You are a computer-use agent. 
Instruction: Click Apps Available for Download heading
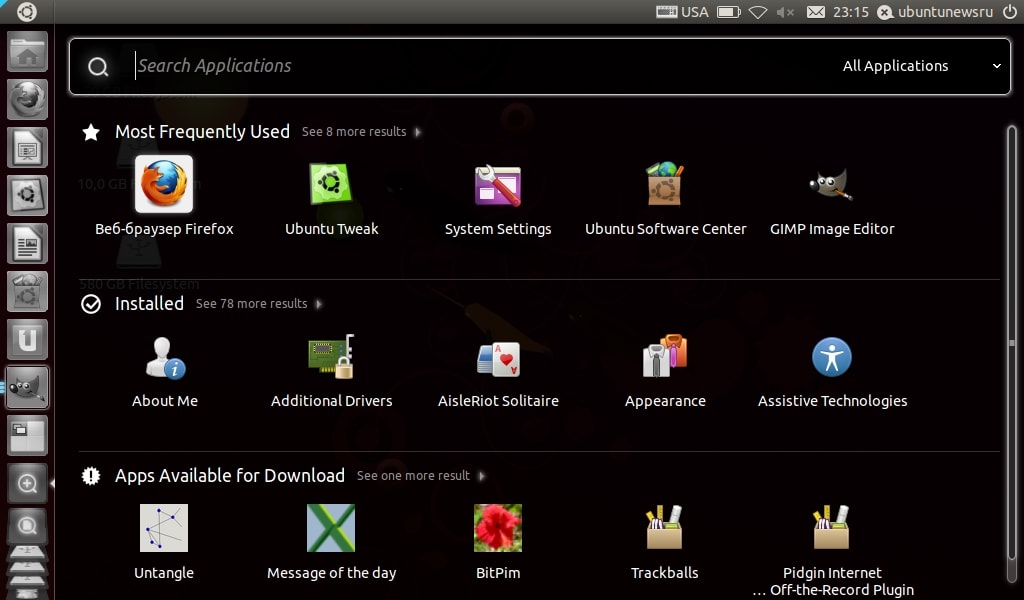[x=230, y=476]
